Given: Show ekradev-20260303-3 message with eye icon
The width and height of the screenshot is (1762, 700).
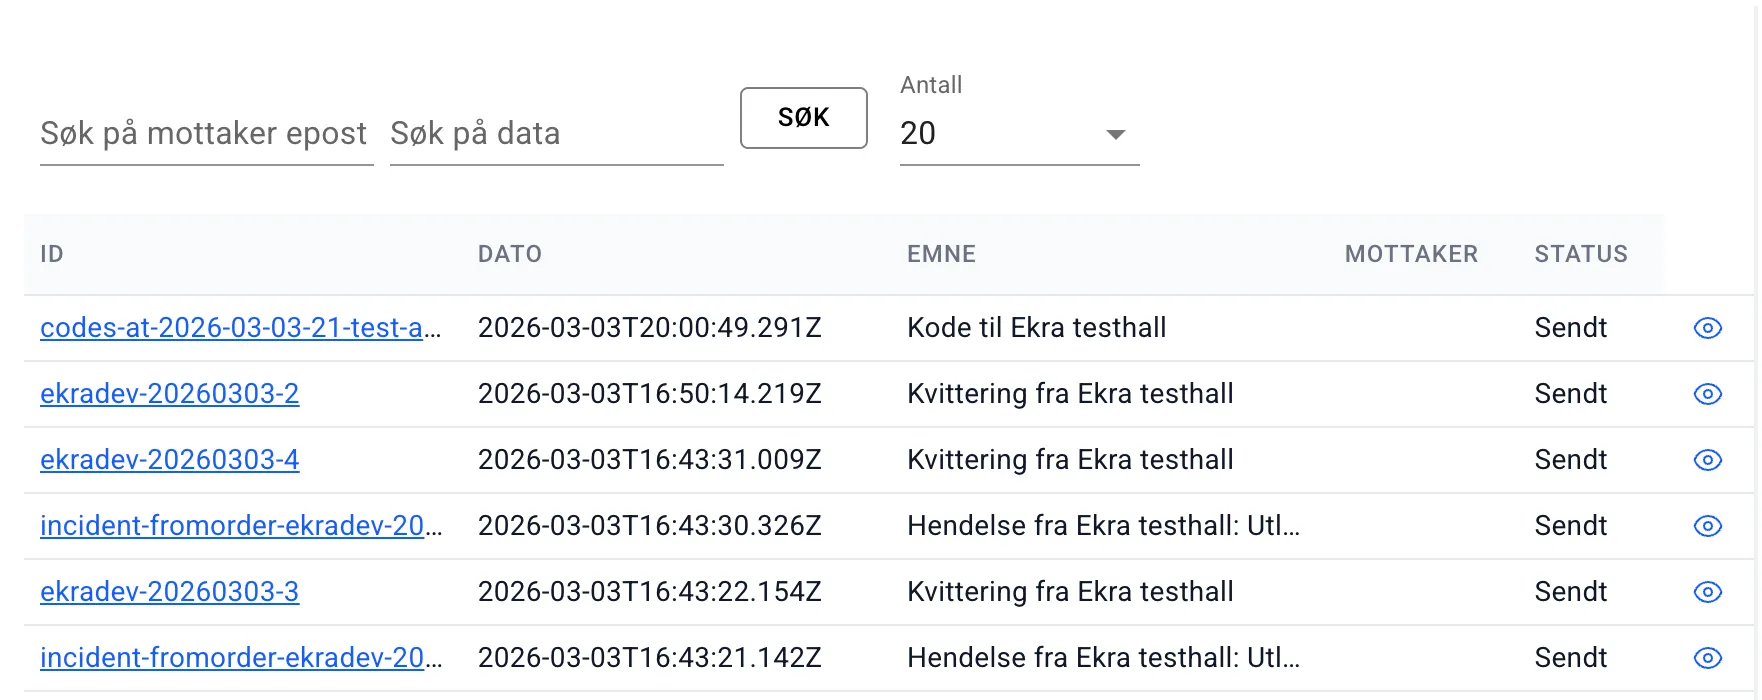Looking at the screenshot, I should 1707,592.
